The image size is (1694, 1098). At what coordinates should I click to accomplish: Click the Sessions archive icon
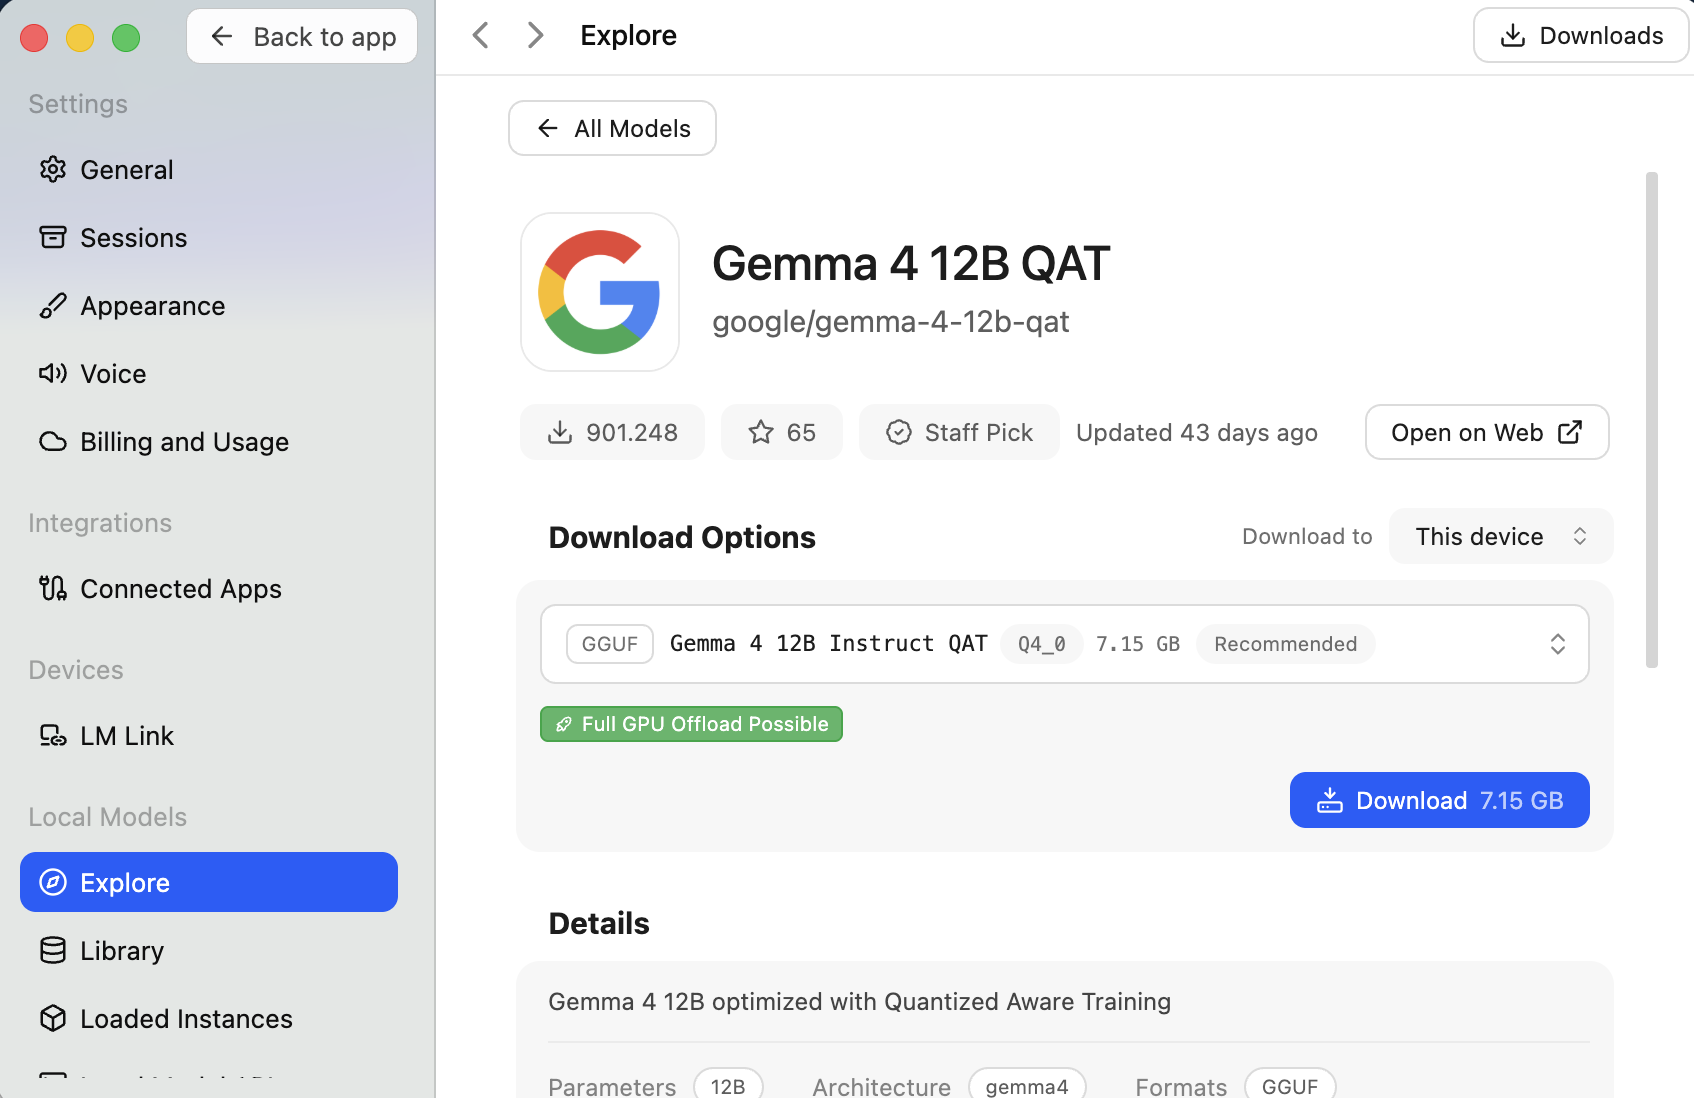click(53, 238)
